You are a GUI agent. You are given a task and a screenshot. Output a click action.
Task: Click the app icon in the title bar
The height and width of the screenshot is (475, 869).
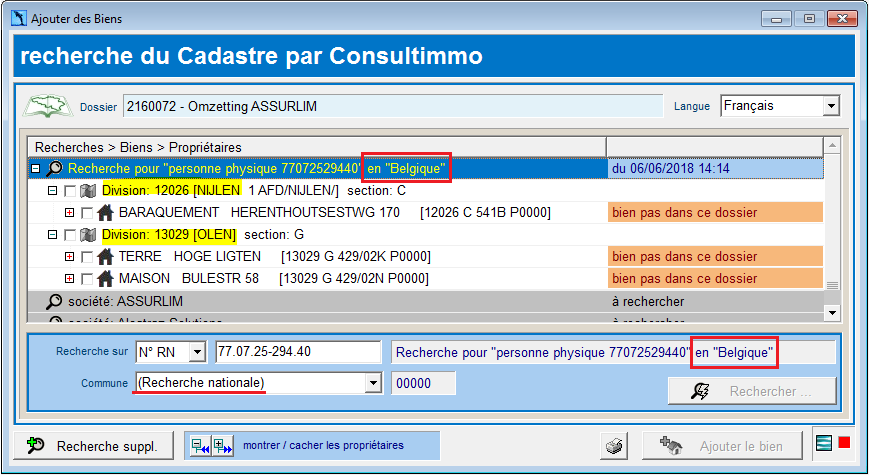19,18
